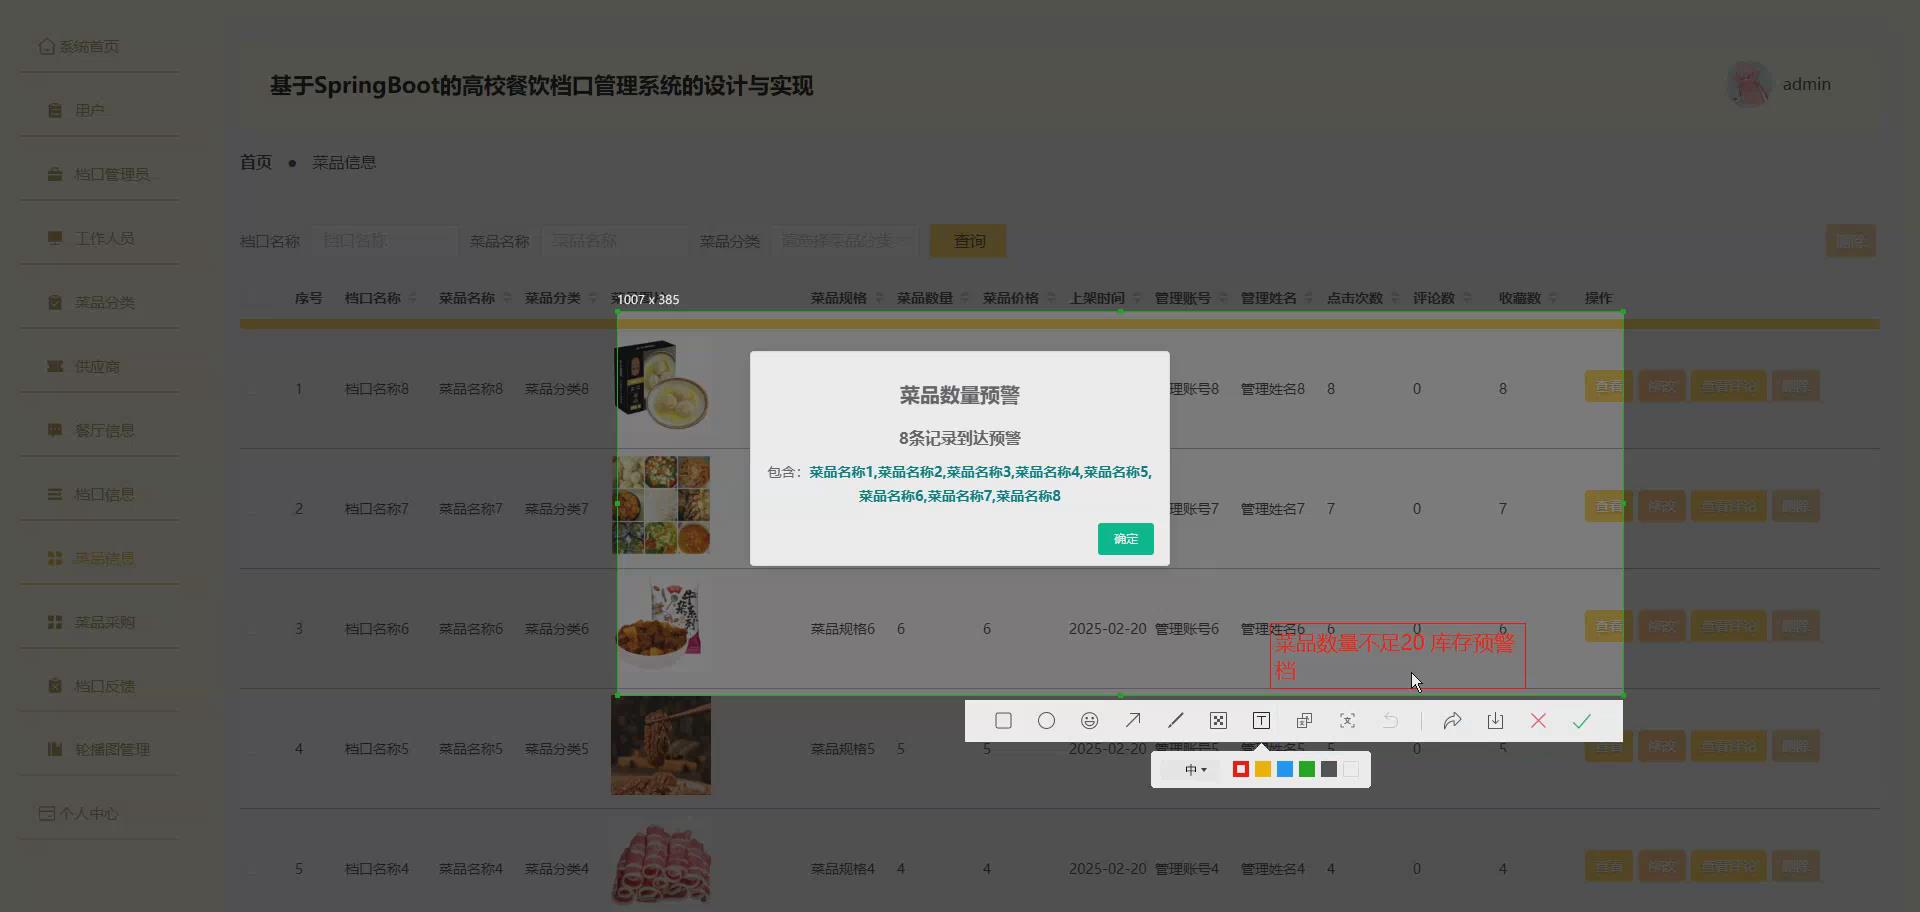The height and width of the screenshot is (912, 1920).
Task: Pick the green annotation color
Action: coord(1307,769)
